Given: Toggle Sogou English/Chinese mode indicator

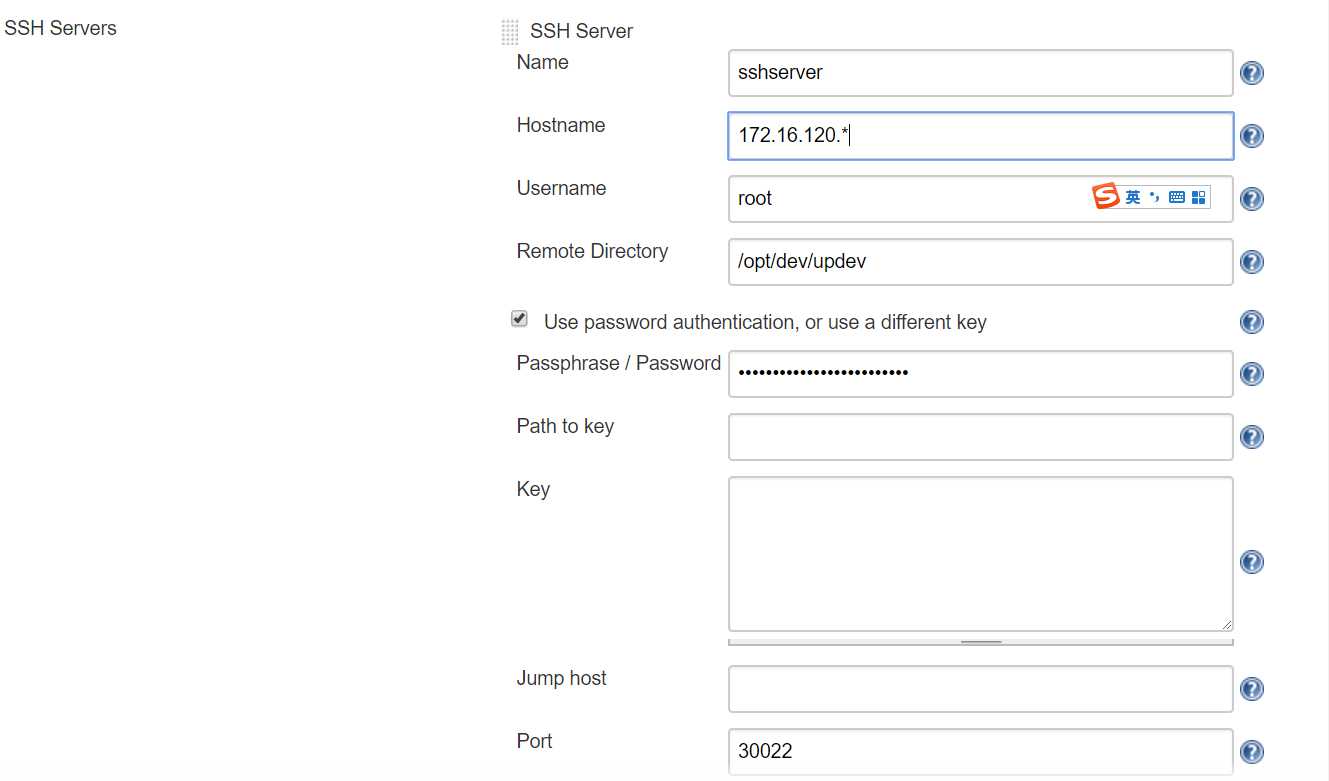Looking at the screenshot, I should (x=1133, y=198).
